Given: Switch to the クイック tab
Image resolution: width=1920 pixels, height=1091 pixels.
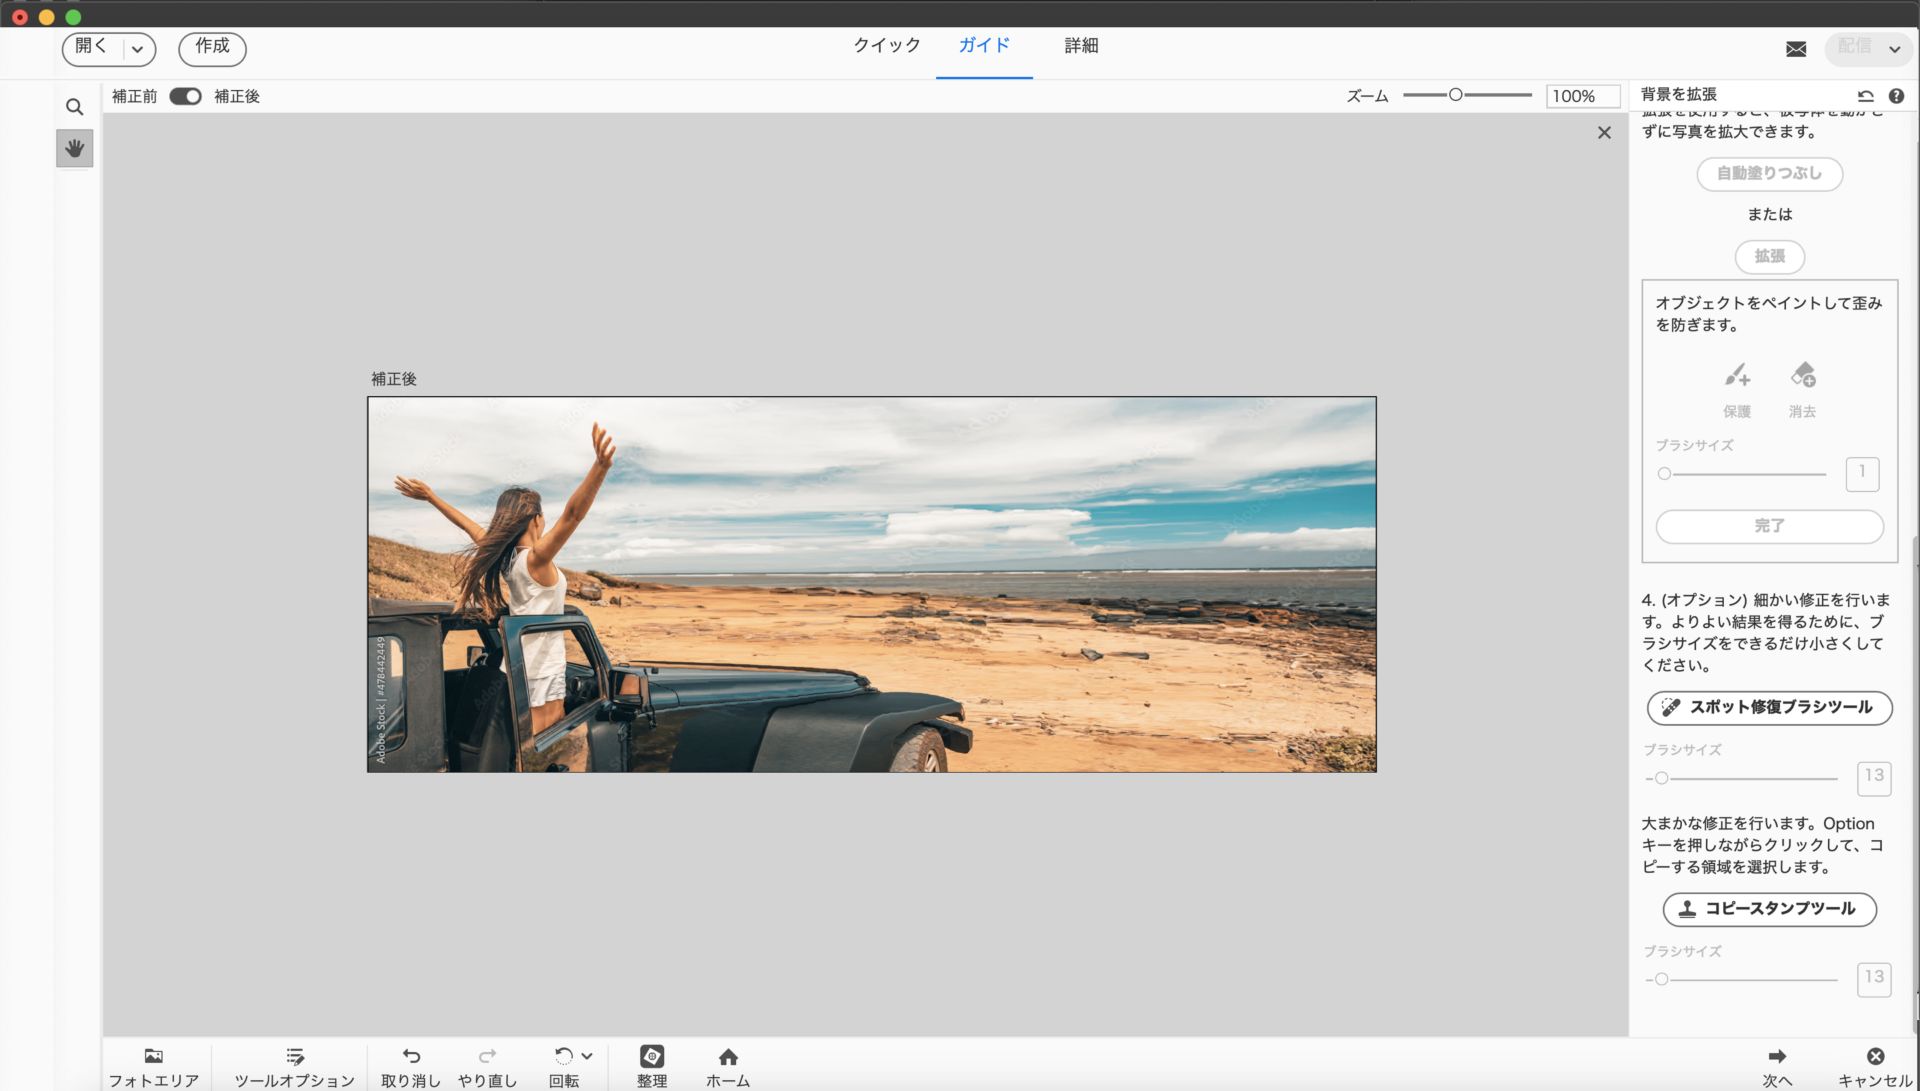Looking at the screenshot, I should tap(886, 45).
